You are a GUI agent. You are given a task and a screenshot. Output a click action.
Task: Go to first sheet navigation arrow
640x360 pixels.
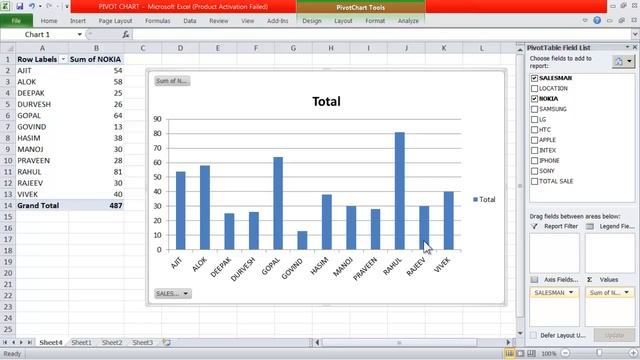(5, 342)
